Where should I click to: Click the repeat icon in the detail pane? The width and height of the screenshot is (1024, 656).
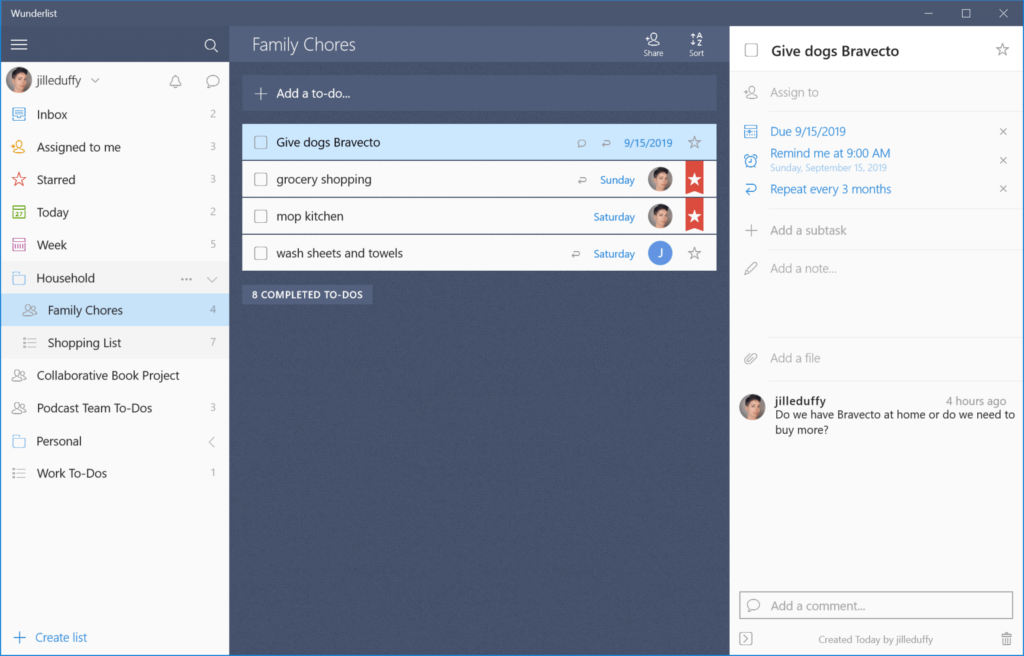[750, 189]
